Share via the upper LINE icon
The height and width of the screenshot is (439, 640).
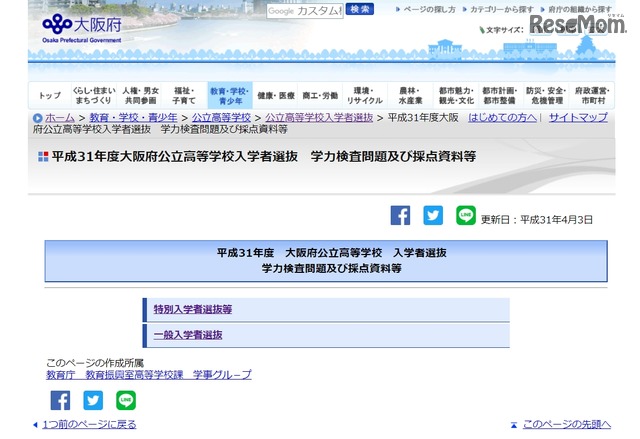point(466,215)
